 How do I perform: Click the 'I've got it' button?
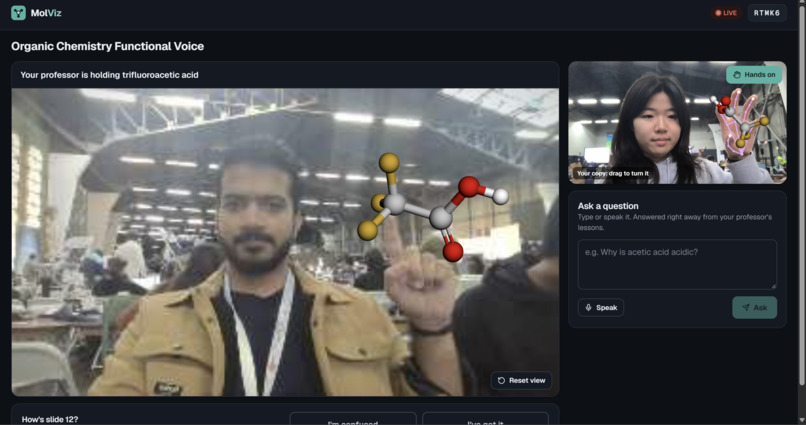click(x=485, y=419)
